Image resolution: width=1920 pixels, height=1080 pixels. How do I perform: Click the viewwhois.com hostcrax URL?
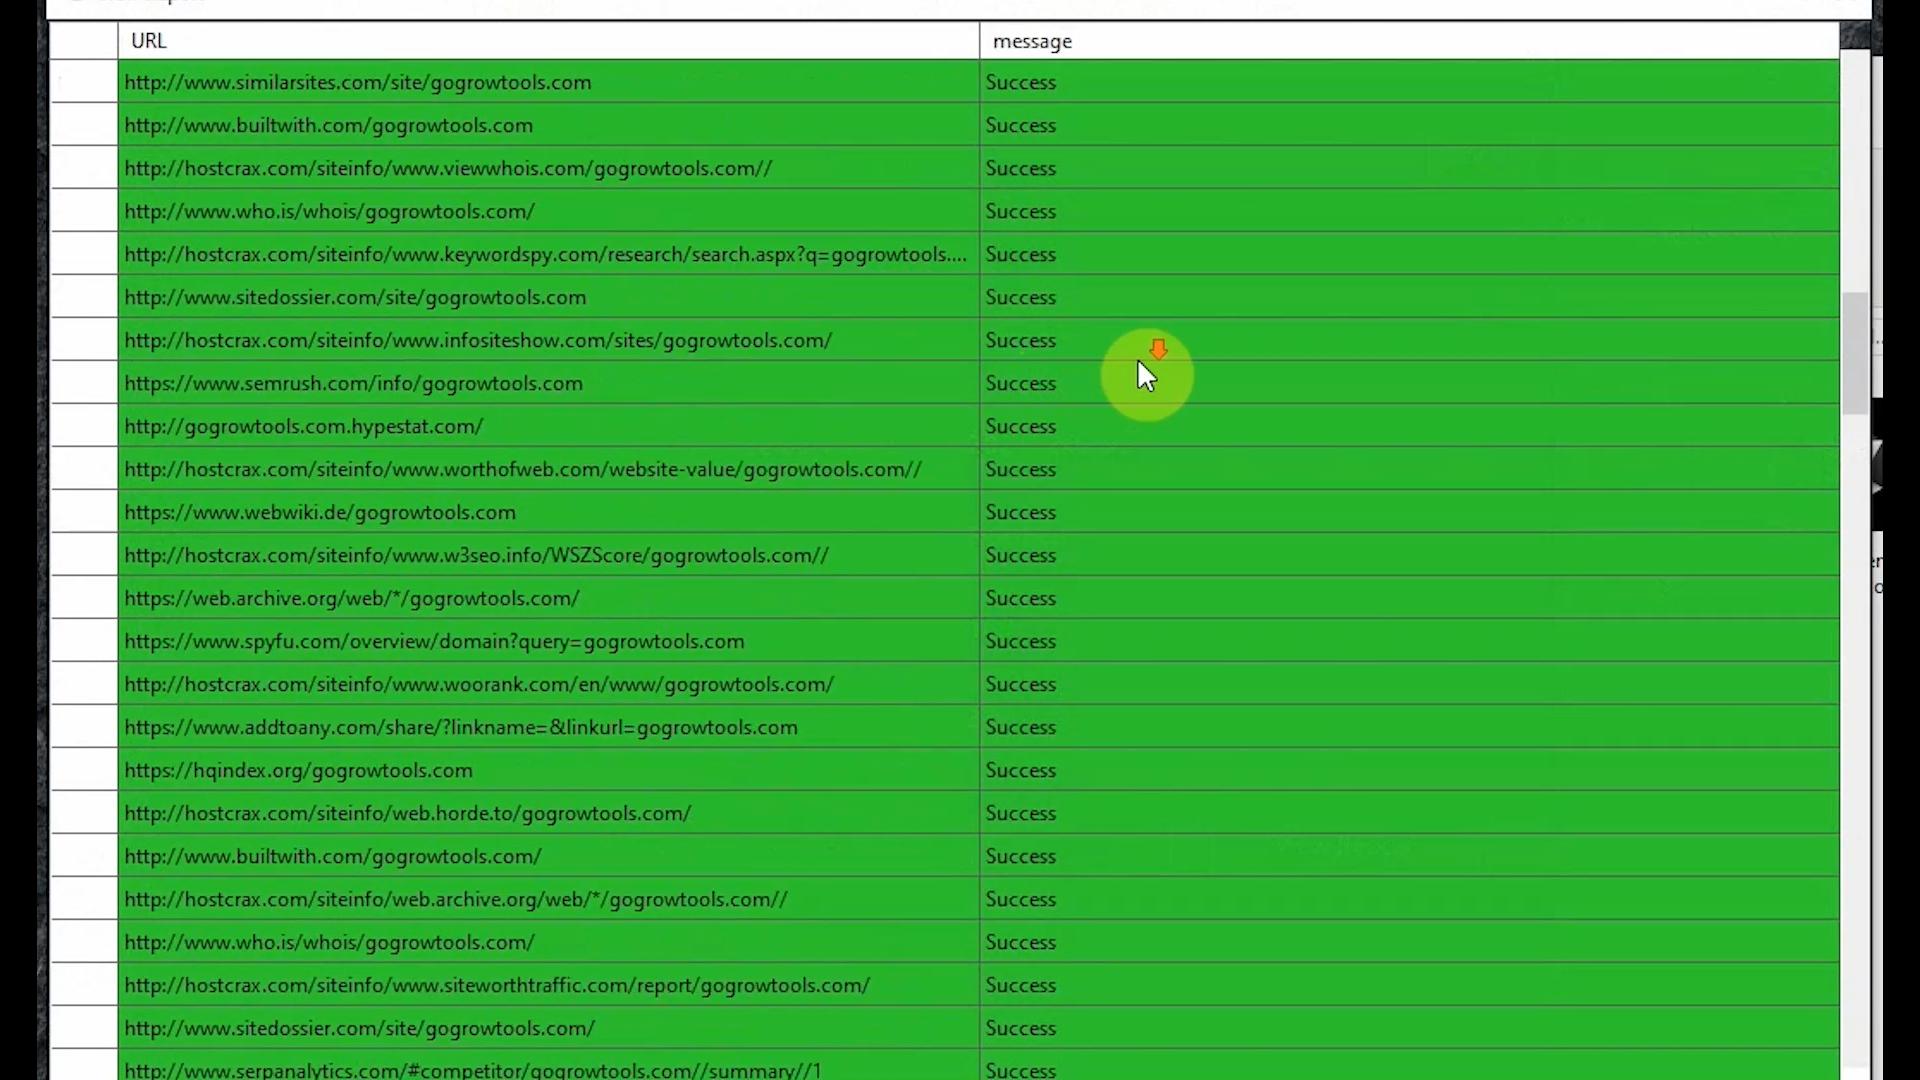[x=448, y=169]
